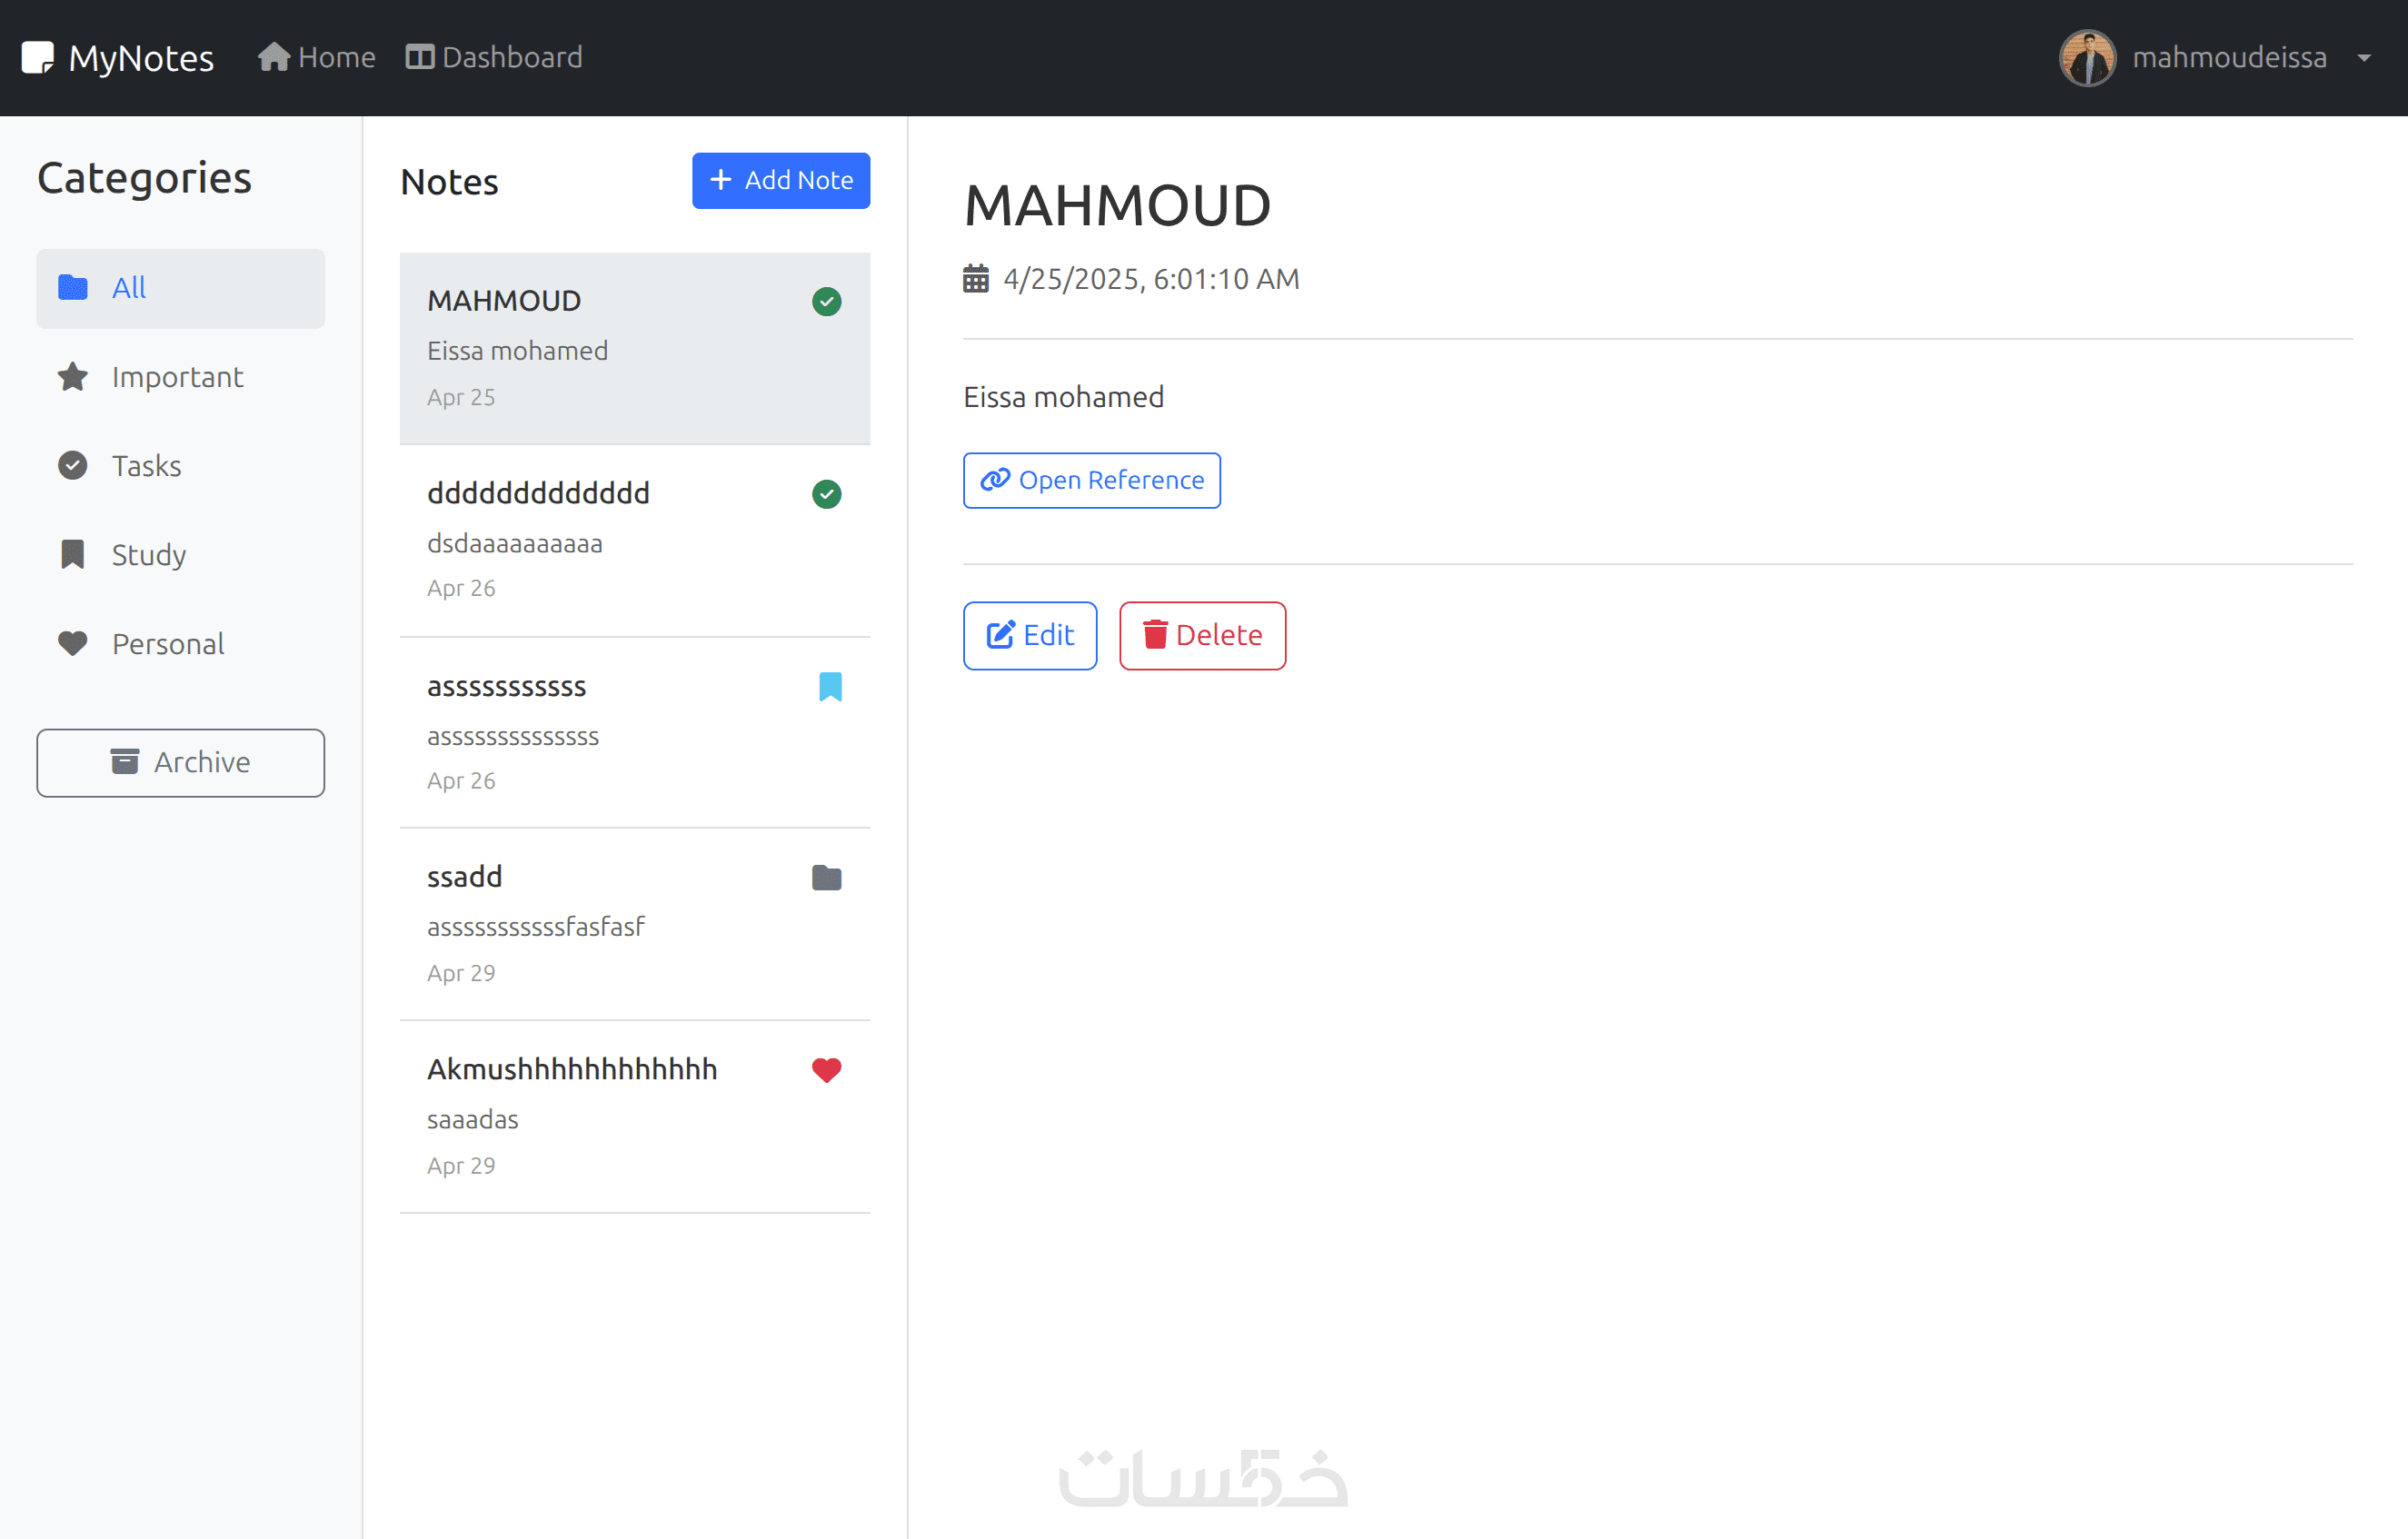
Task: Expand the mahmoudeissa account dropdown arrow
Action: tap(2364, 58)
